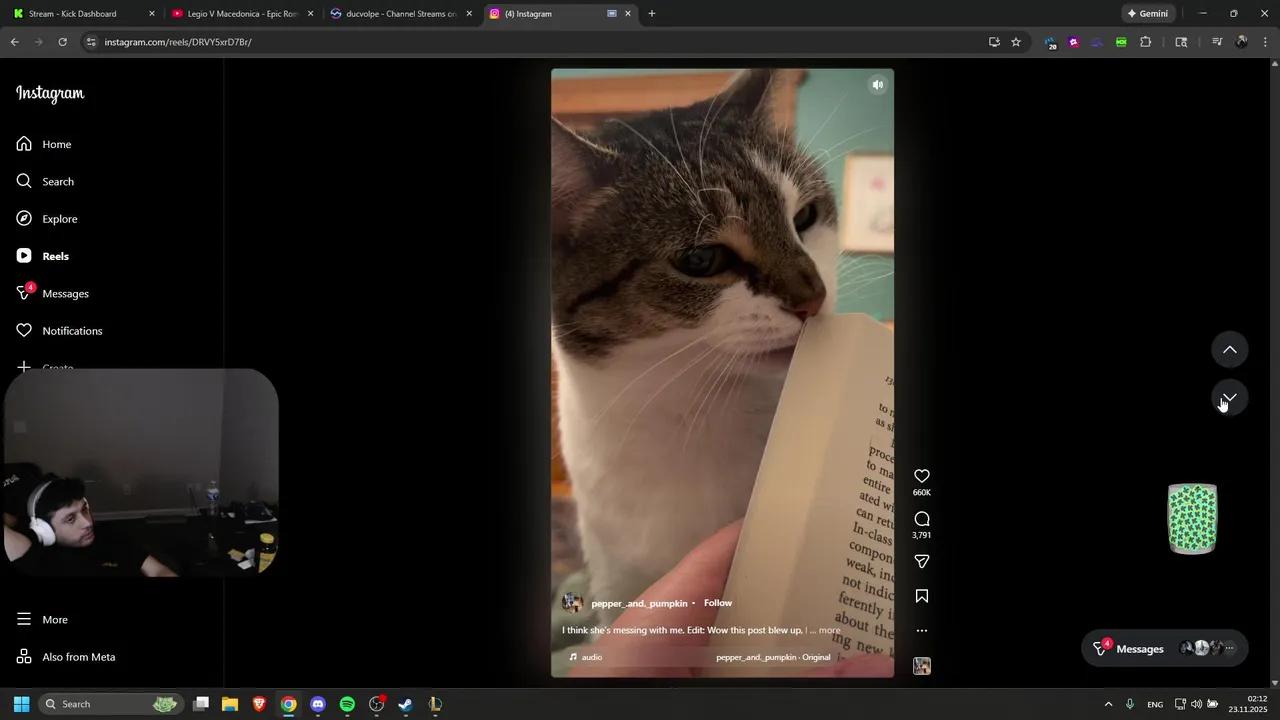Image resolution: width=1280 pixels, height=720 pixels.
Task: Open Steam from taskbar
Action: pyautogui.click(x=405, y=704)
